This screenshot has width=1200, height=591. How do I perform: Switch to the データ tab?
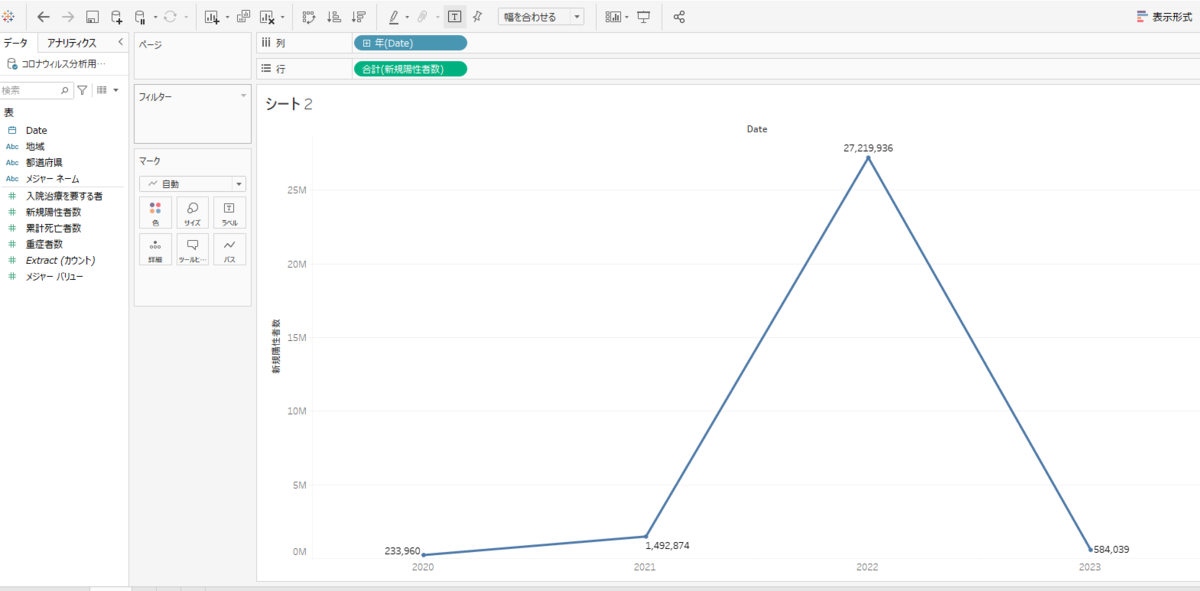coord(15,43)
